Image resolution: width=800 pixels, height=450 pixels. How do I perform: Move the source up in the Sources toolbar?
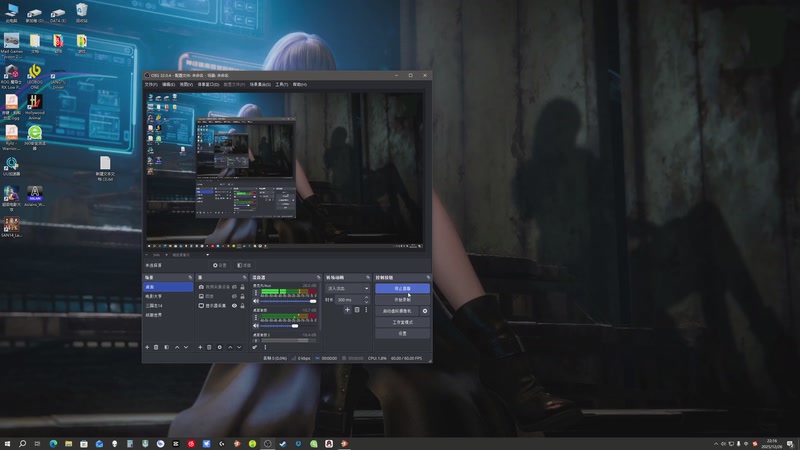click(230, 347)
